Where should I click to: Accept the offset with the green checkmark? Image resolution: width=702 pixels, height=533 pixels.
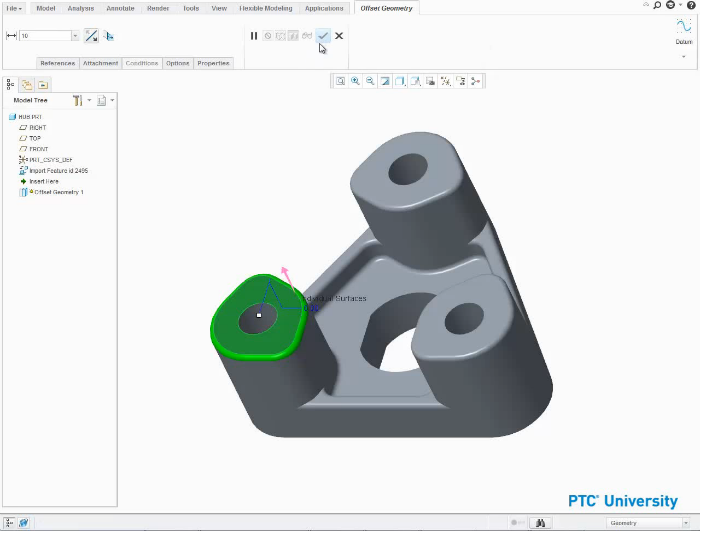point(323,36)
